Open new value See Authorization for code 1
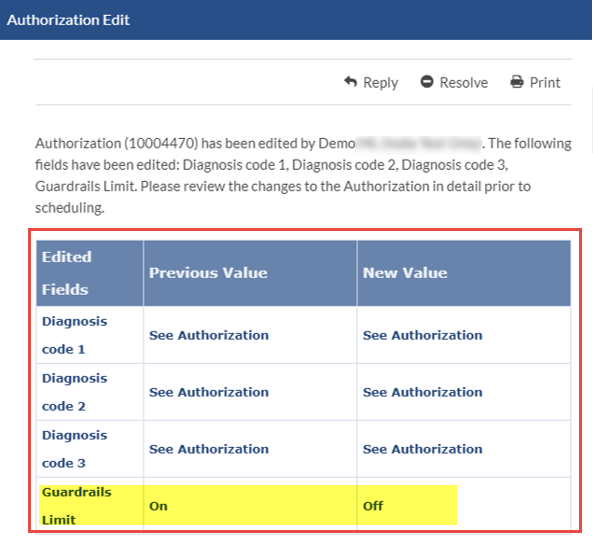 422,336
